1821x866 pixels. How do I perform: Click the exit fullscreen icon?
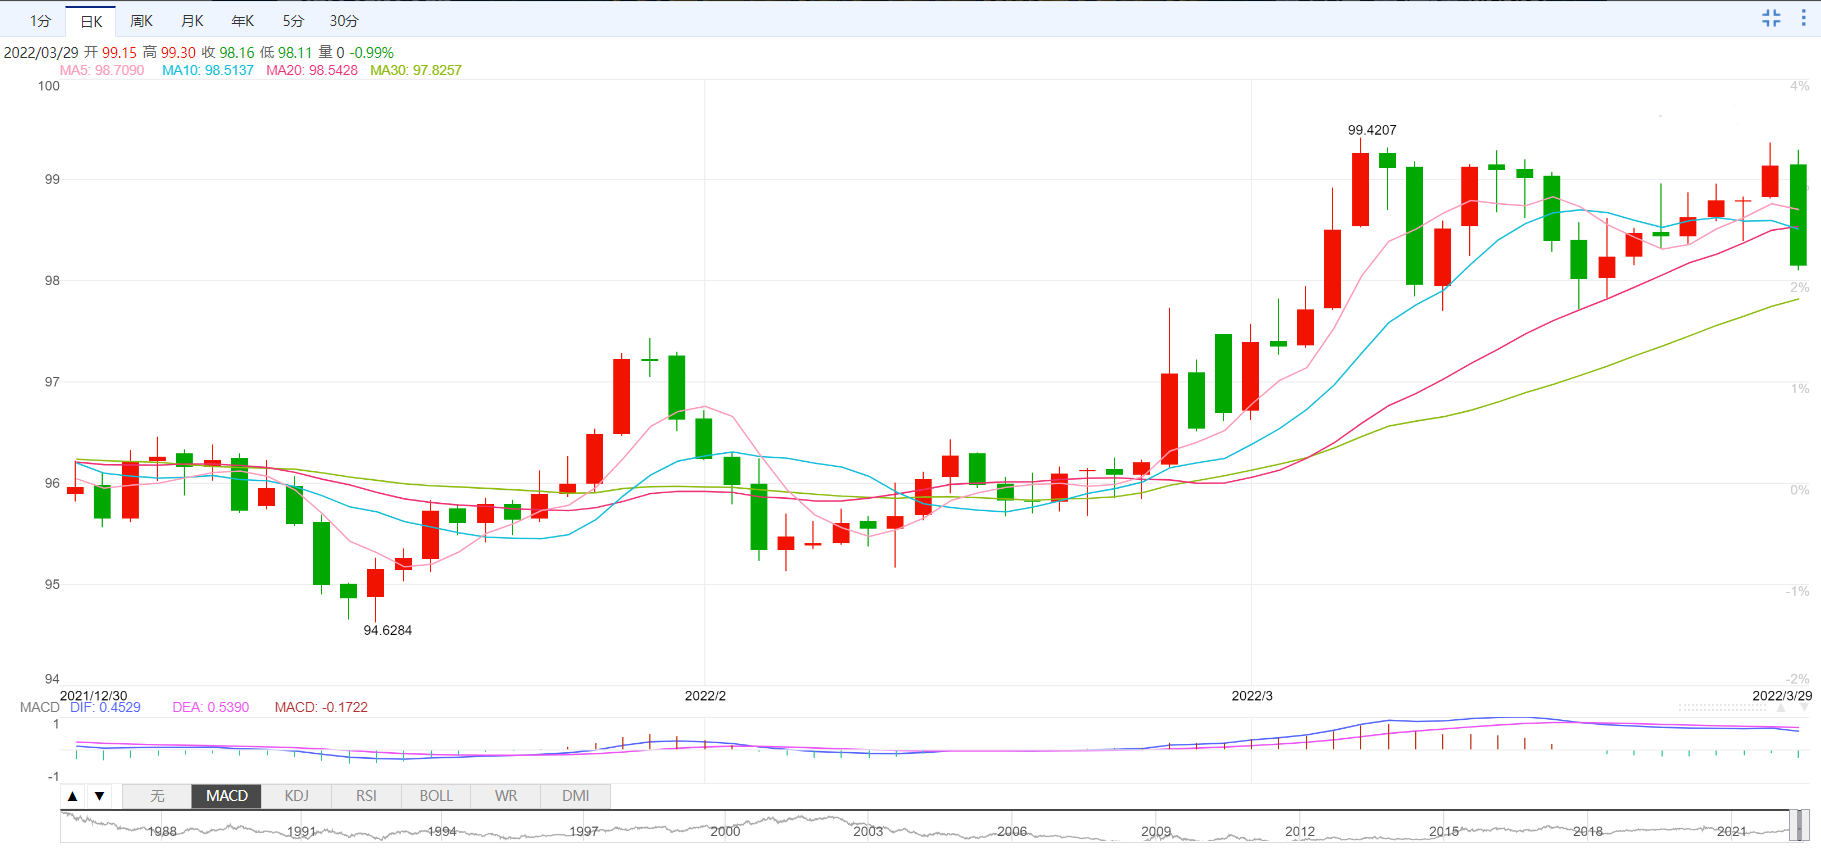1771,18
